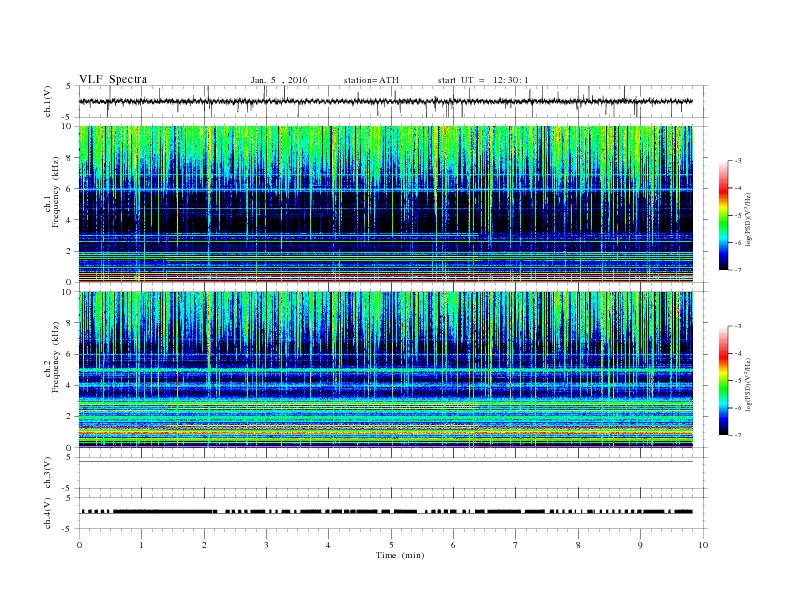Click the "ch.4(V)" axis label
Image resolution: width=792 pixels, height=612 pixels.
pyautogui.click(x=48, y=513)
